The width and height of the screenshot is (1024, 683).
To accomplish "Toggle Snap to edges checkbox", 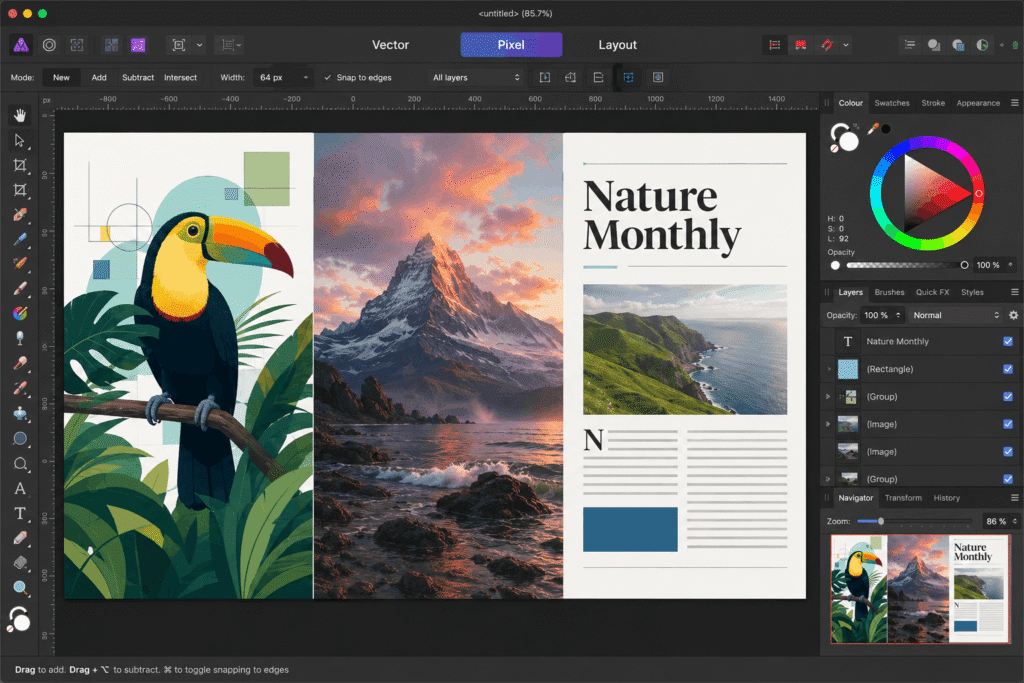I will pos(328,78).
